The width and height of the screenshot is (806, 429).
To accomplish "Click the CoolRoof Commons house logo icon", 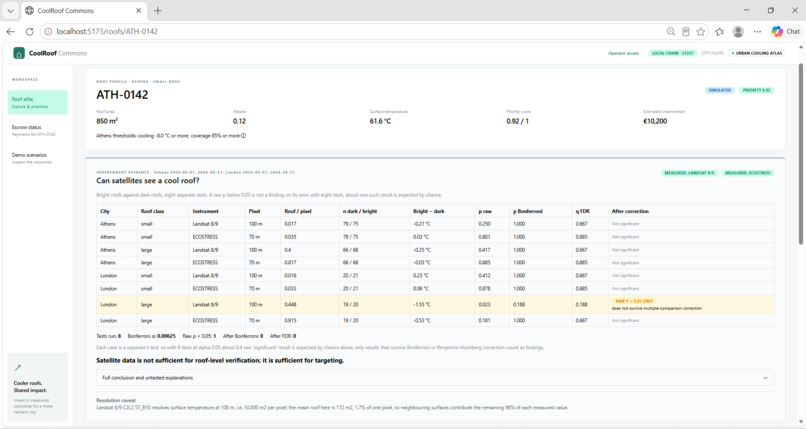I will coord(19,53).
